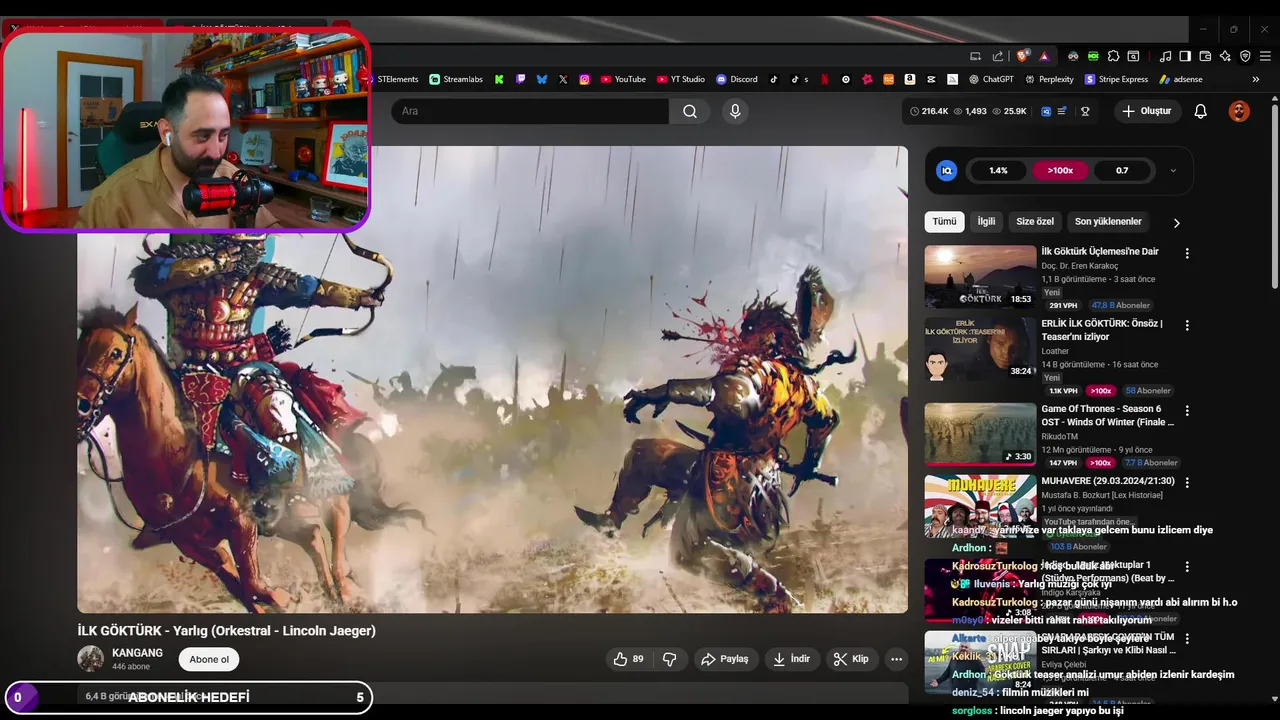The height and width of the screenshot is (720, 1280).
Task: Click the vidIQ 0.7 score pill
Action: 1122,171
